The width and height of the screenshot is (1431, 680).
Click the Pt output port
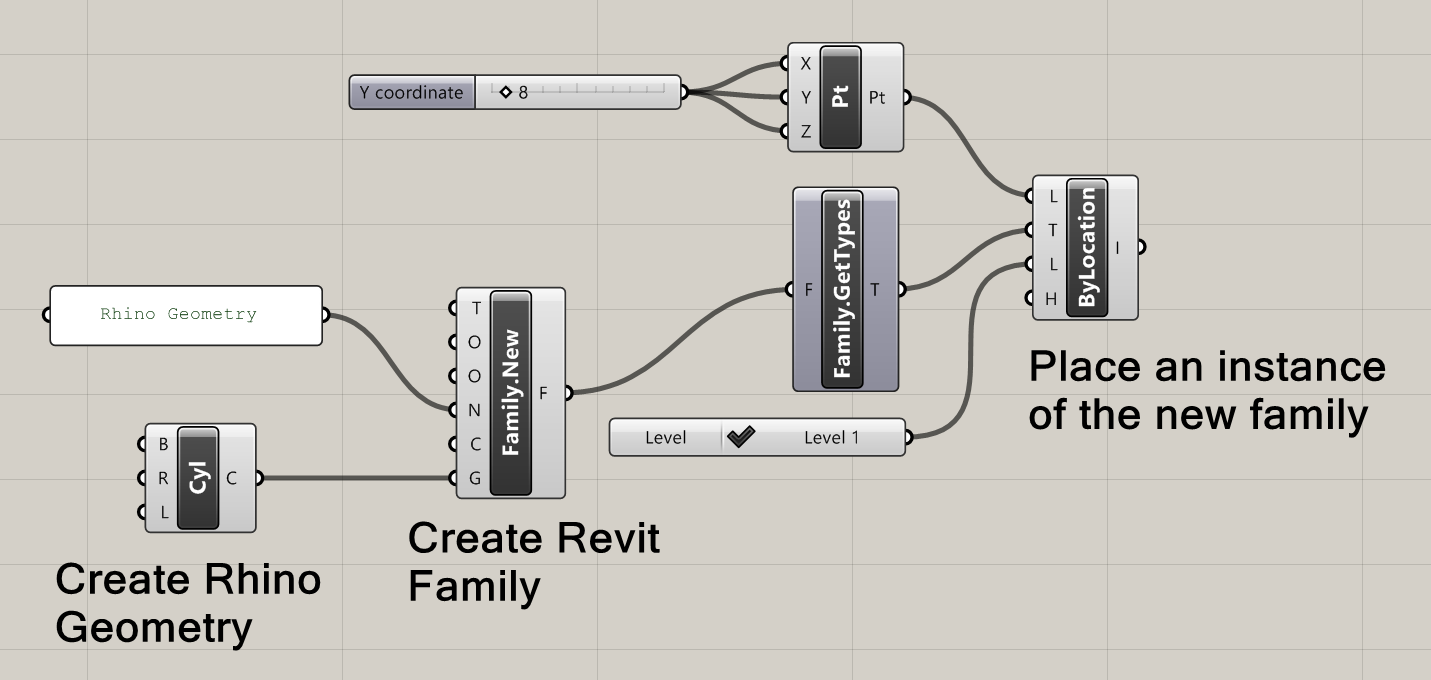[877, 97]
